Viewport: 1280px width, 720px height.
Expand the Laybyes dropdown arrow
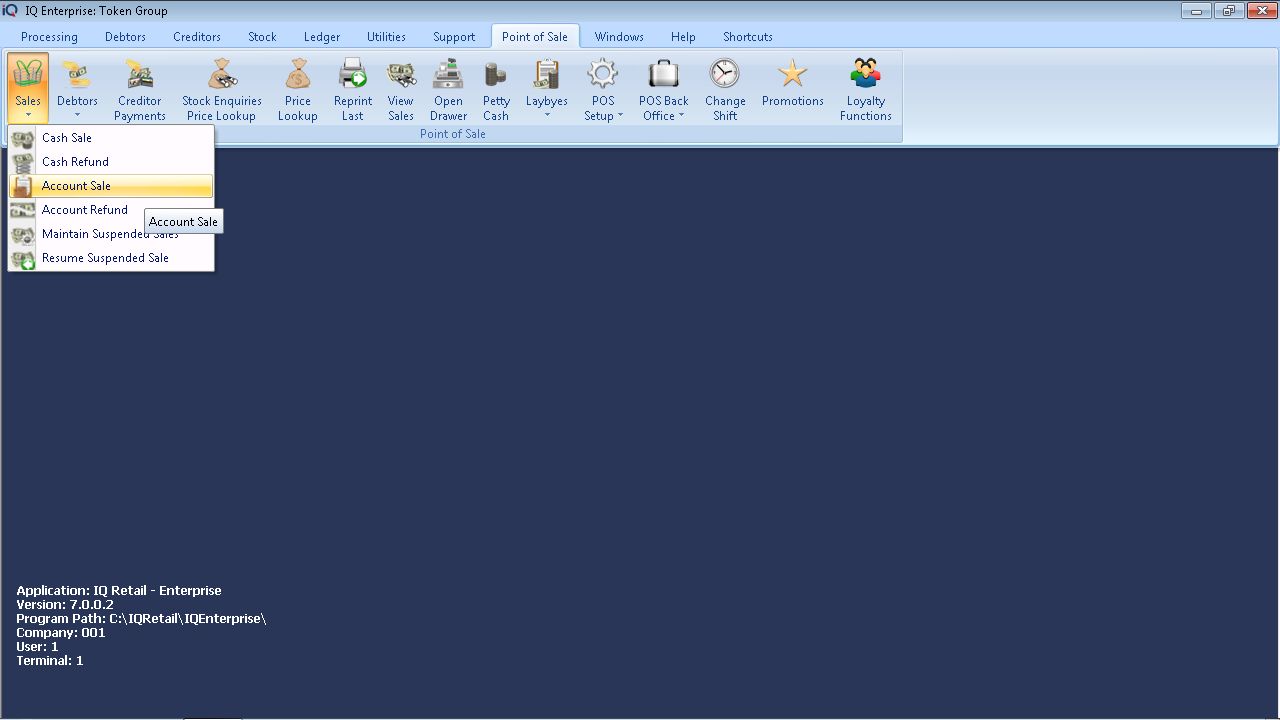[547, 115]
